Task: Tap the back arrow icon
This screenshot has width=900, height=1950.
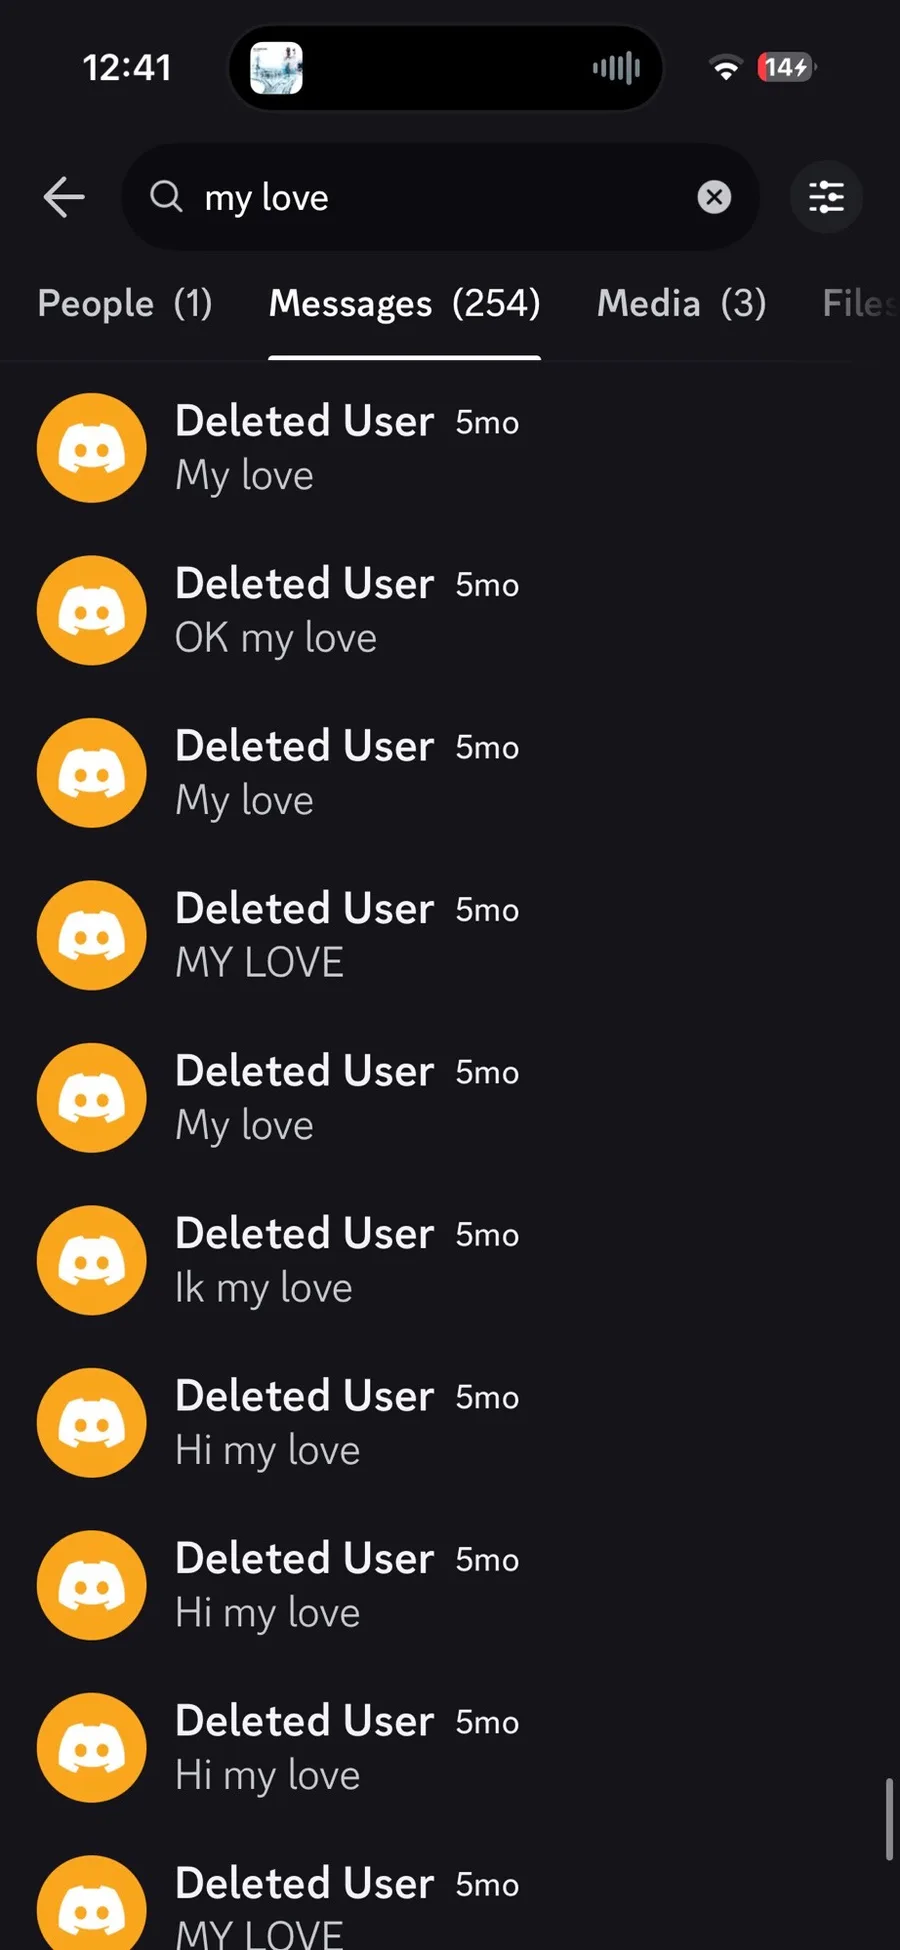Action: [x=64, y=197]
